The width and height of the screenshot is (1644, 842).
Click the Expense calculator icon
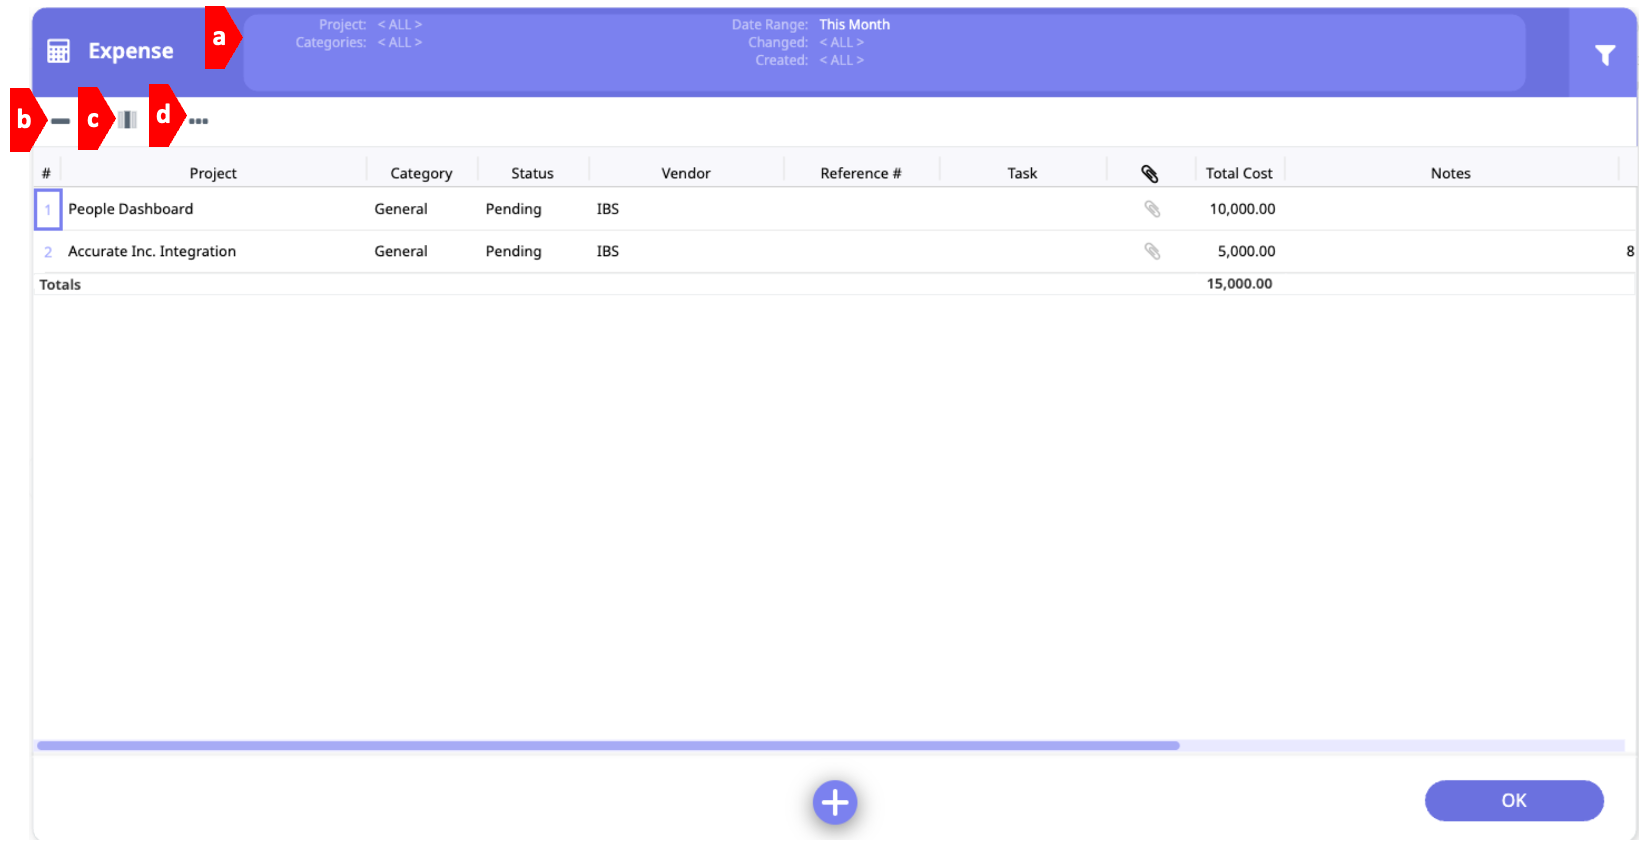pos(59,51)
